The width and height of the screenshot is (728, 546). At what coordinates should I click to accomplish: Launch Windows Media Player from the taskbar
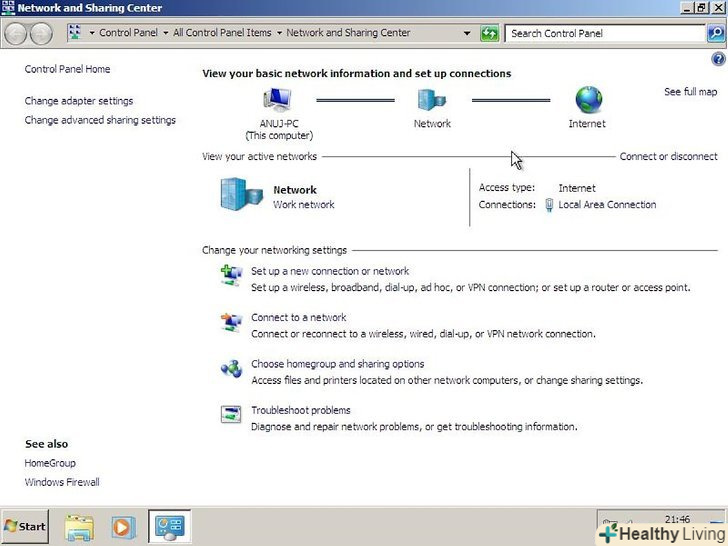tap(123, 527)
